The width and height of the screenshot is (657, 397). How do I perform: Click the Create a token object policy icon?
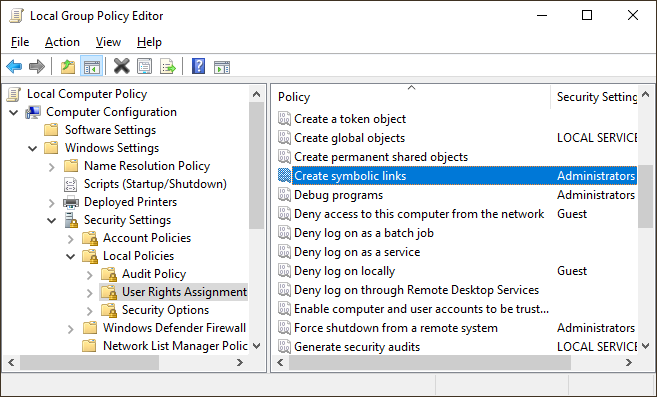[284, 119]
